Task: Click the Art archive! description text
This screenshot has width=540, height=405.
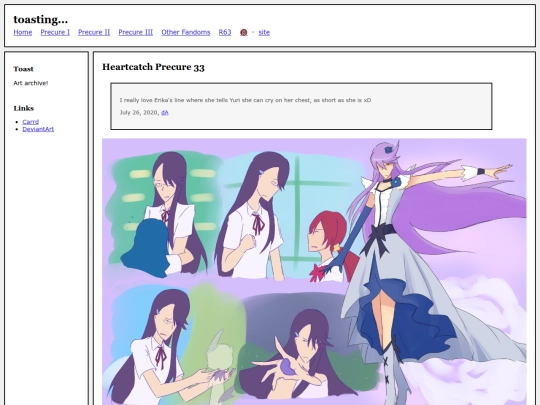Action: click(31, 83)
